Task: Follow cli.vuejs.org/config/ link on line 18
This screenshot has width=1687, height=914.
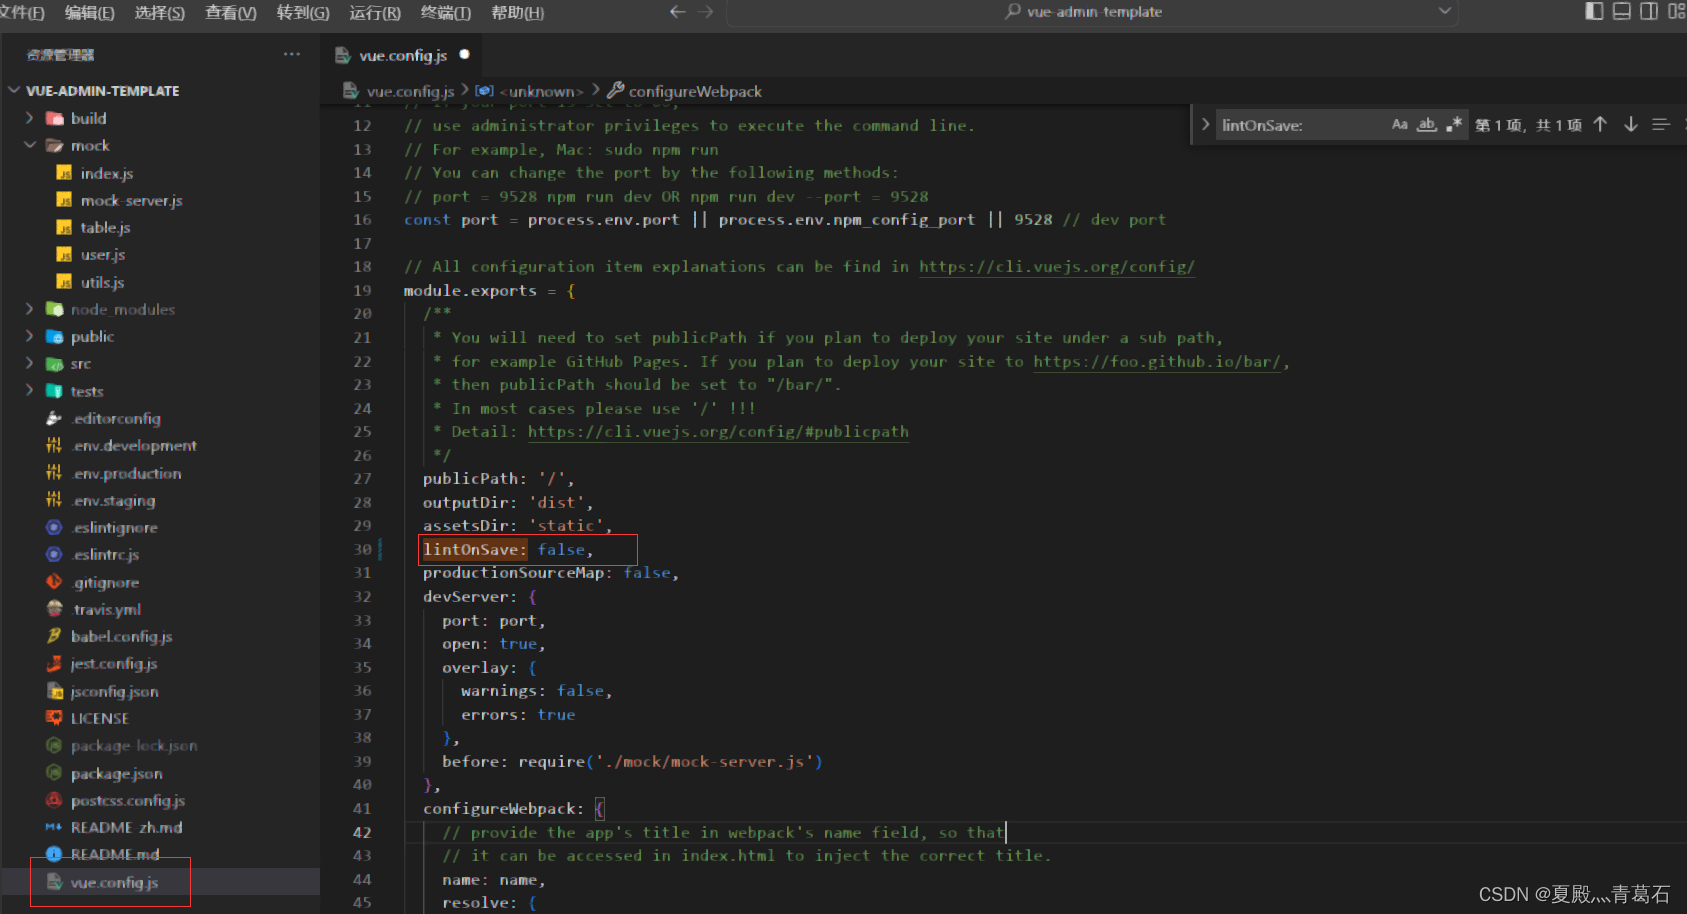Action: 1057,266
